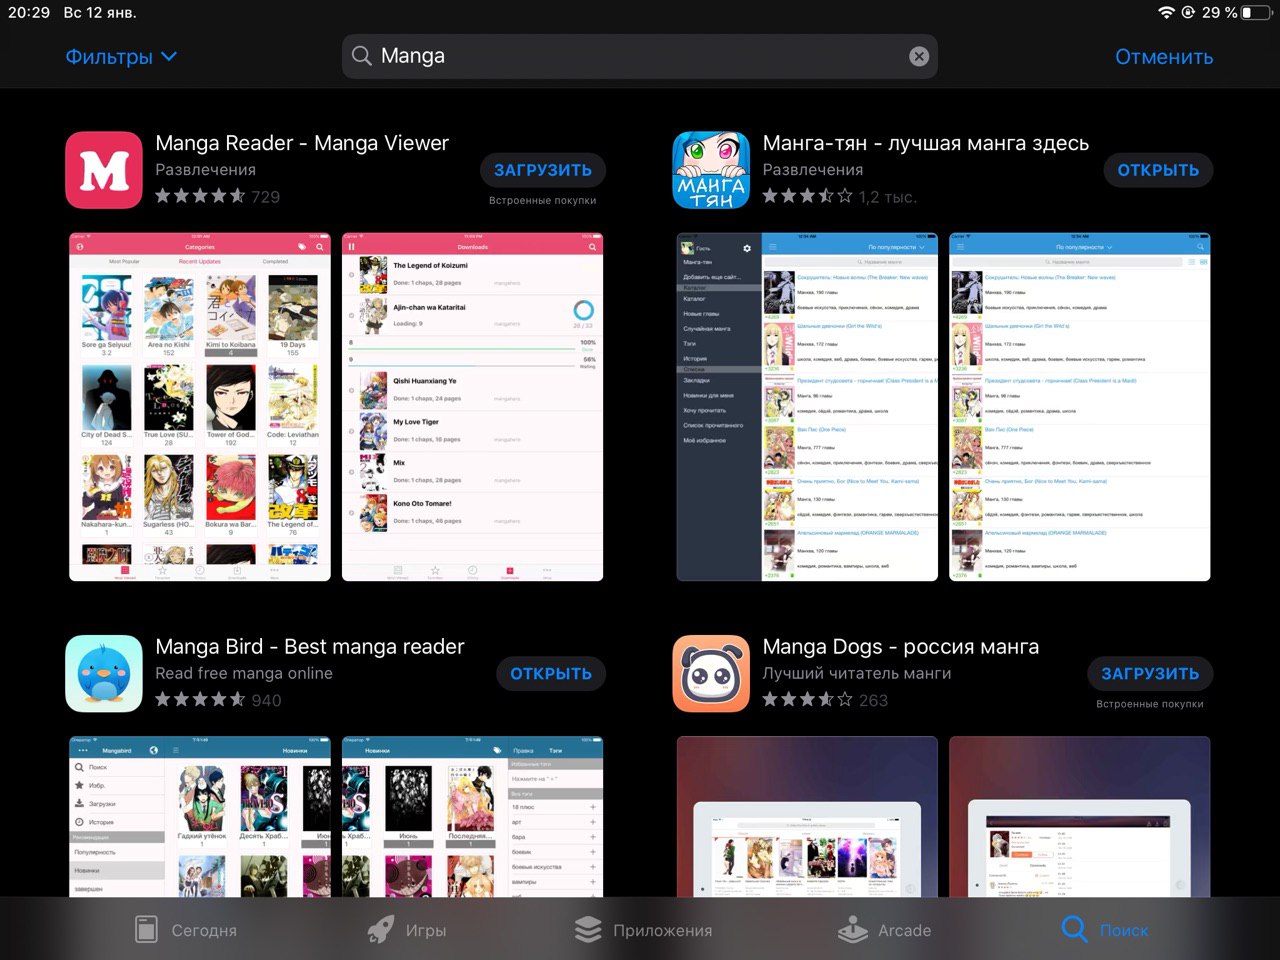Image resolution: width=1280 pixels, height=960 pixels.
Task: Tap Развлечения under Manga Reader
Action: coord(205,170)
